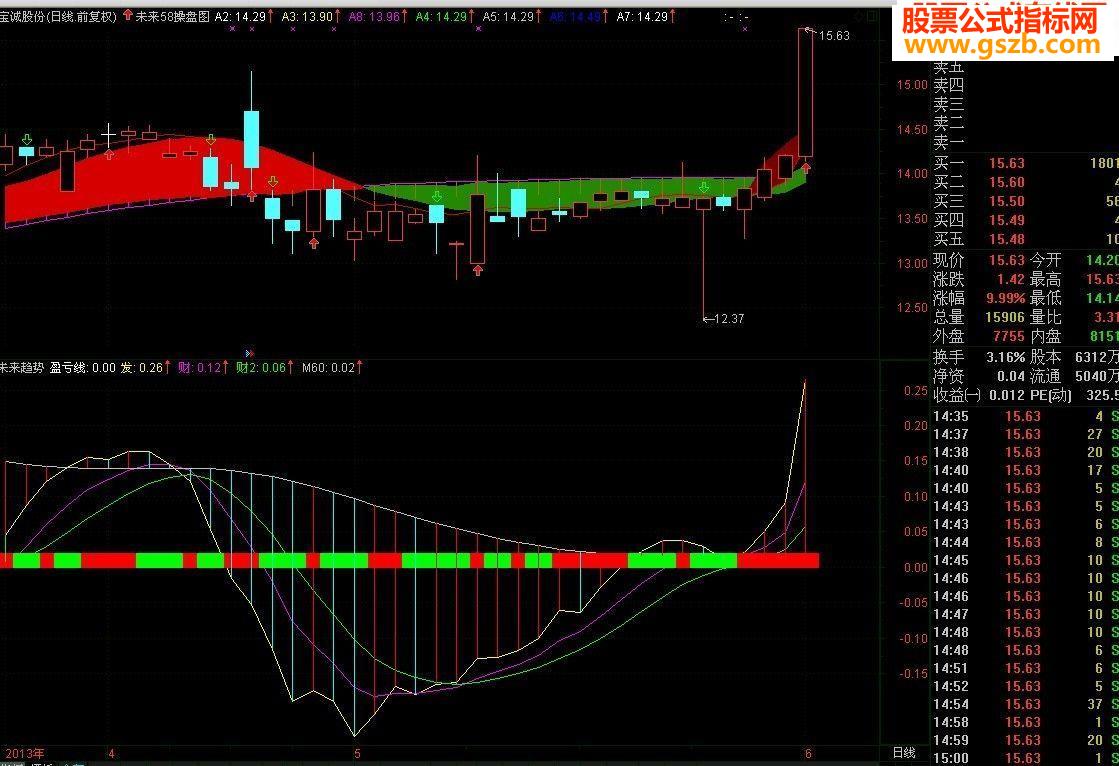Select the 买三 15.50 bid row
The height and width of the screenshot is (766, 1119).
pos(1026,201)
